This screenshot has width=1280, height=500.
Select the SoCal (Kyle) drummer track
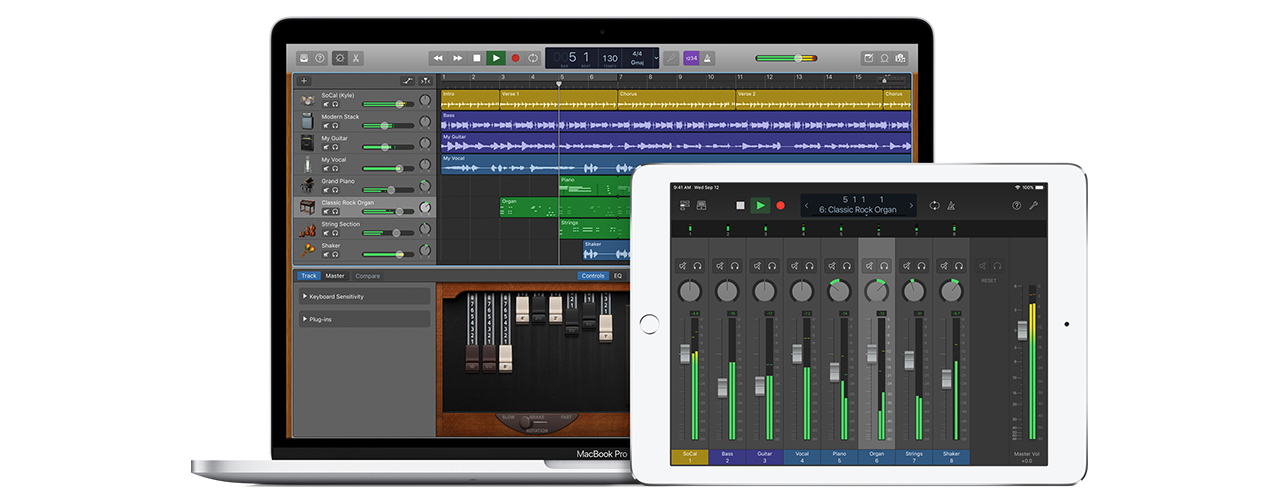pos(366,100)
